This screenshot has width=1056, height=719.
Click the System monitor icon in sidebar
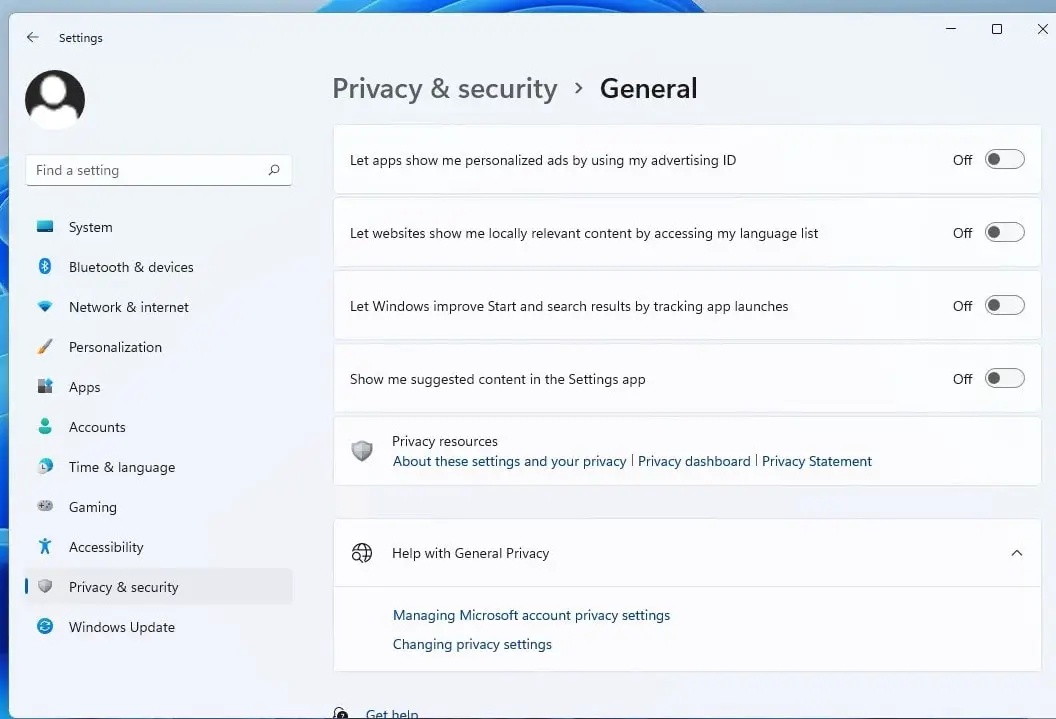[45, 227]
